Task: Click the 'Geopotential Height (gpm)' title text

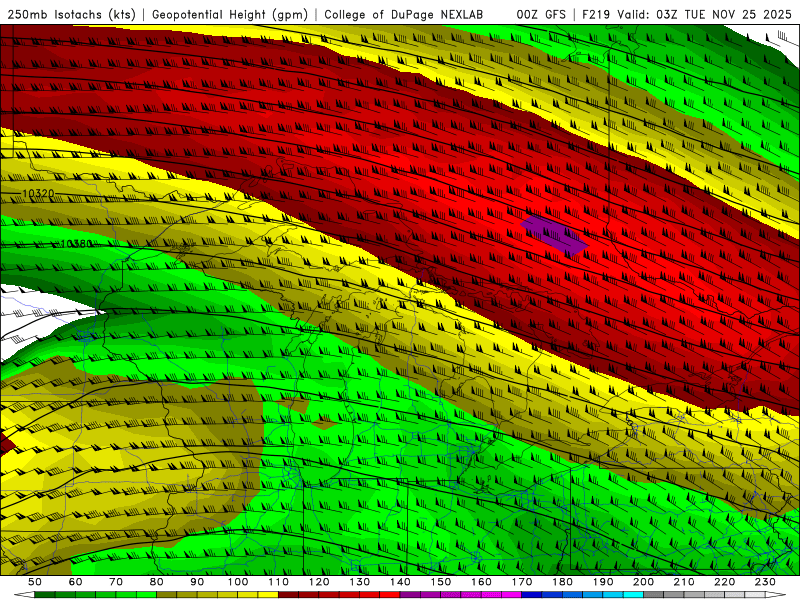Action: coord(230,14)
